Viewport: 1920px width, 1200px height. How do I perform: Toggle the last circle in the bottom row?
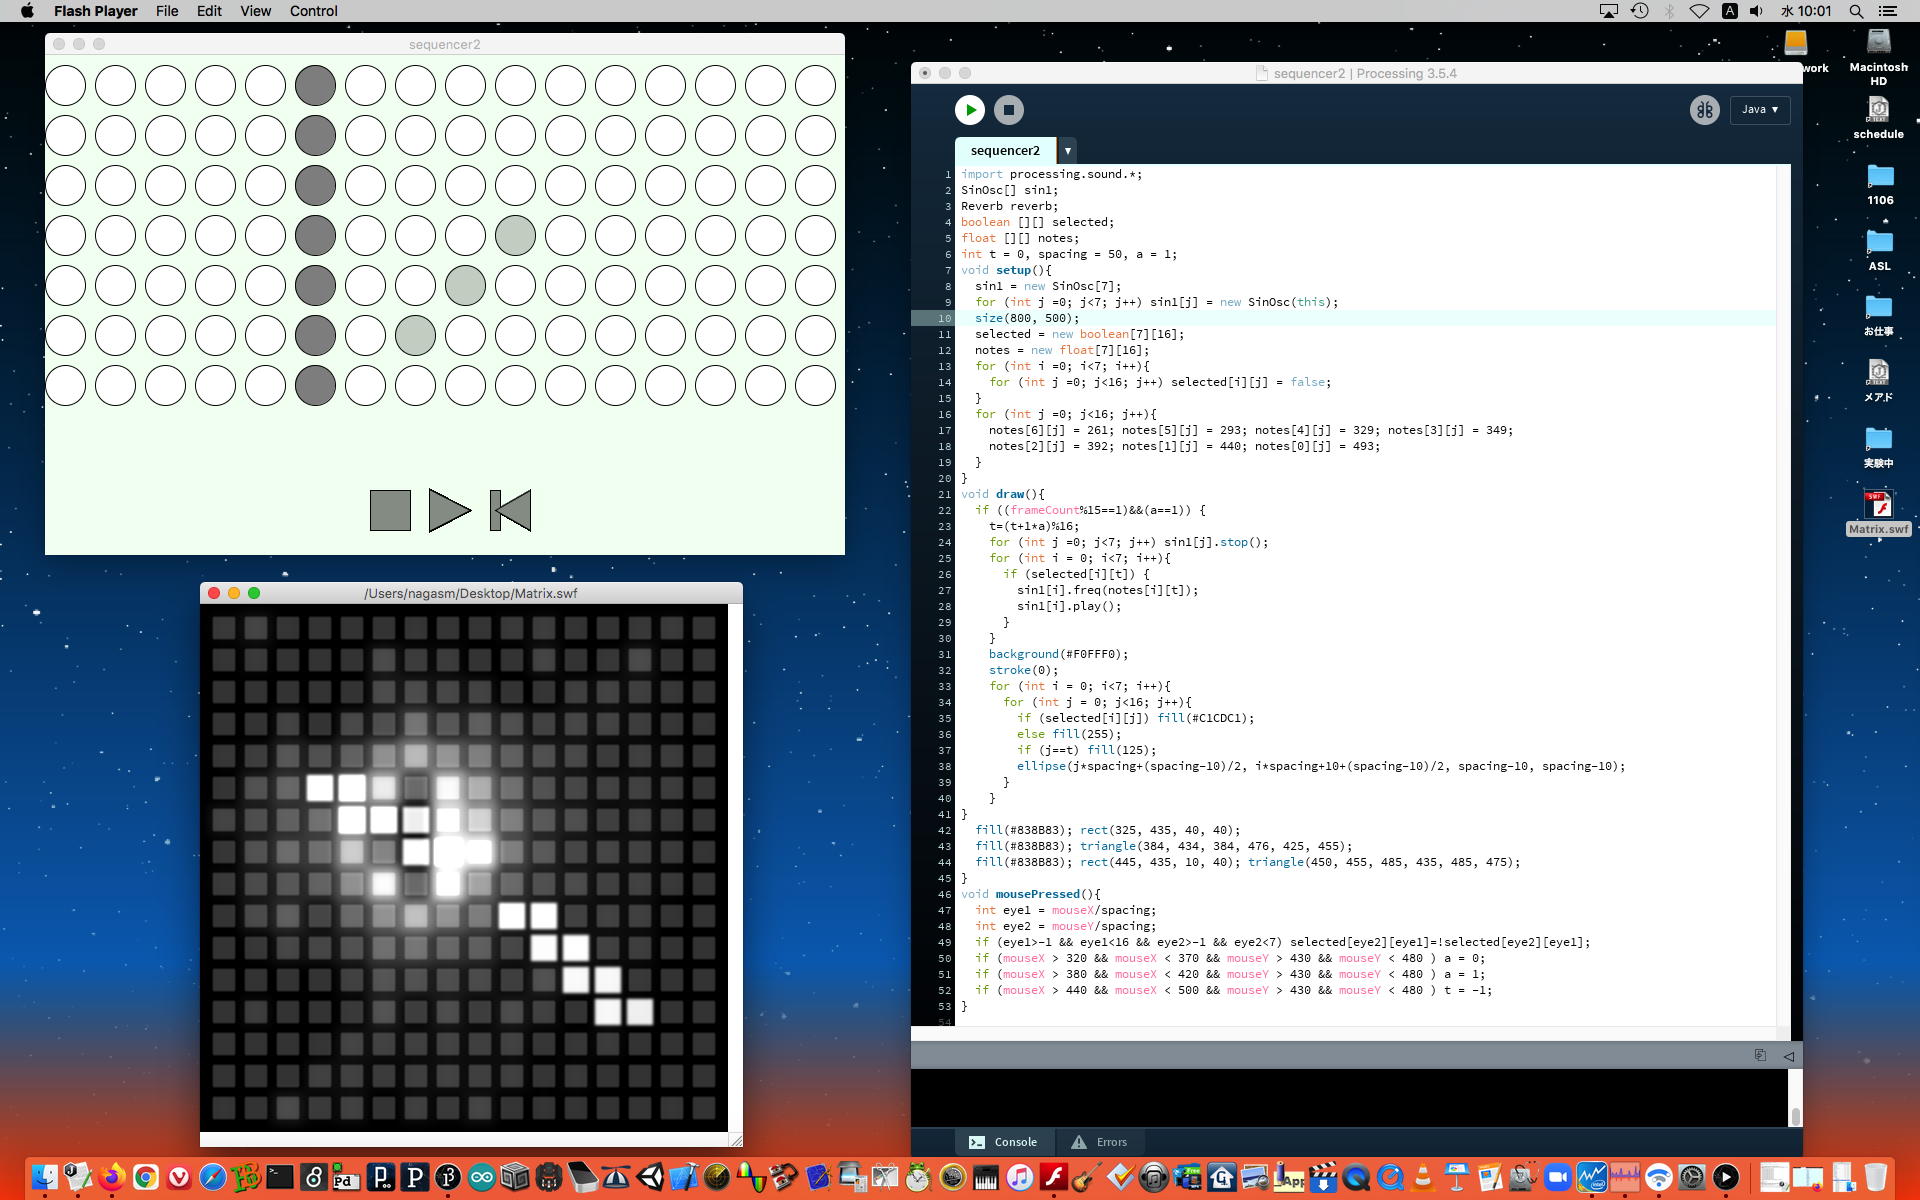tap(815, 385)
